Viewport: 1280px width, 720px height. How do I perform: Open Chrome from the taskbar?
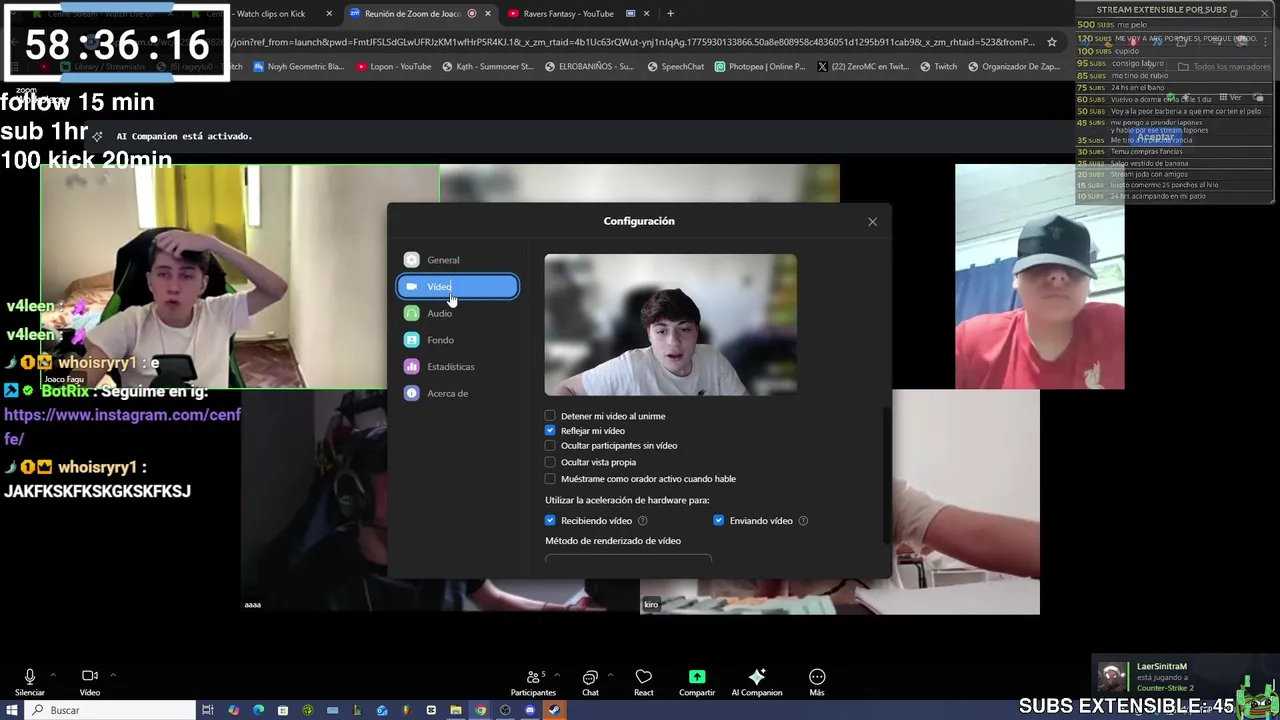coord(480,710)
